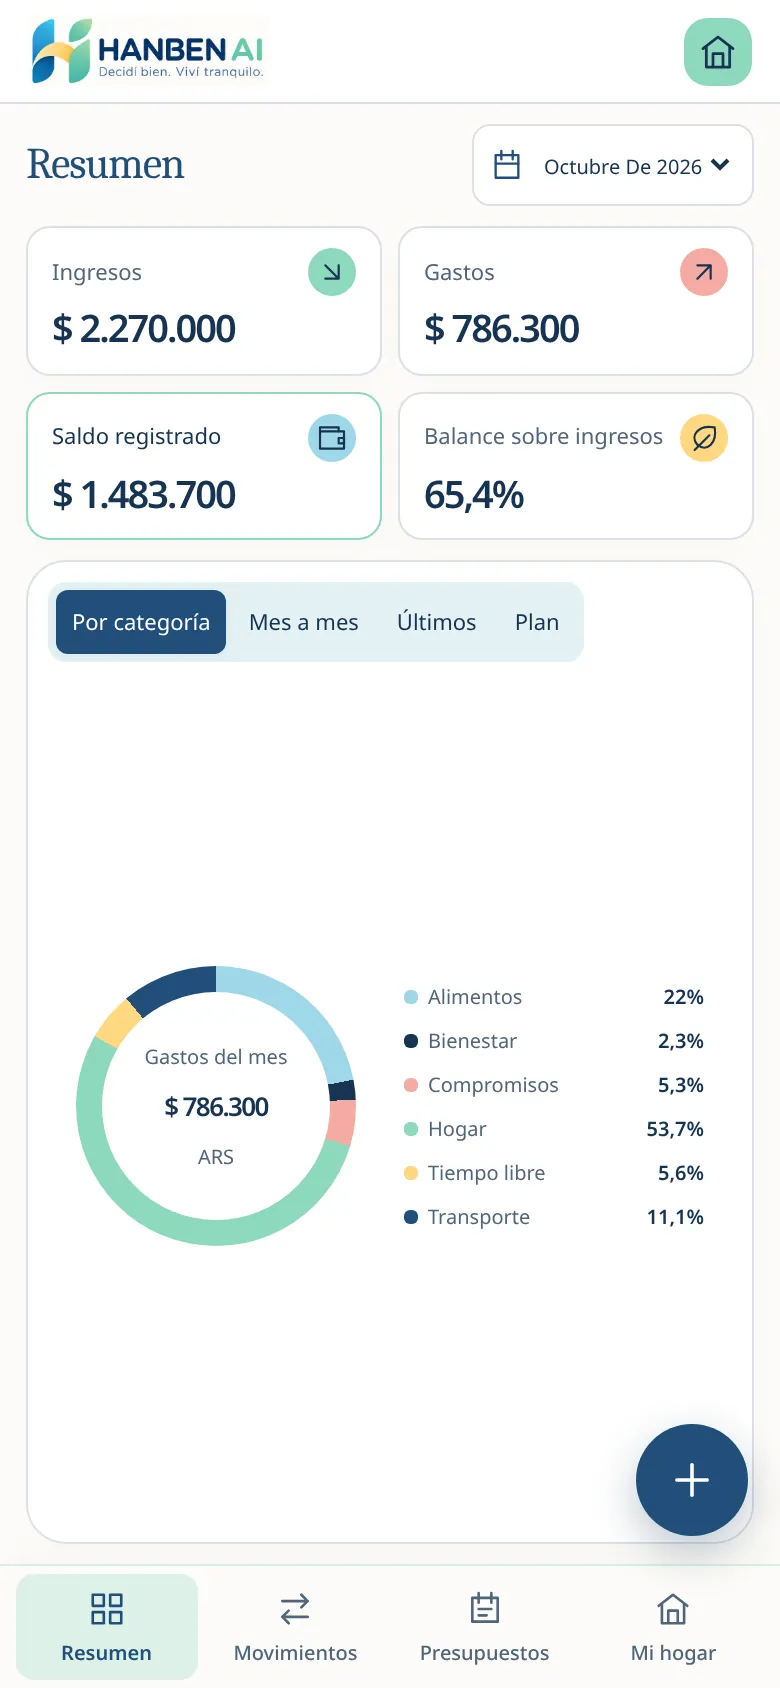Click the 11,1% Transporte percentage
780x1688 pixels.
[675, 1217]
